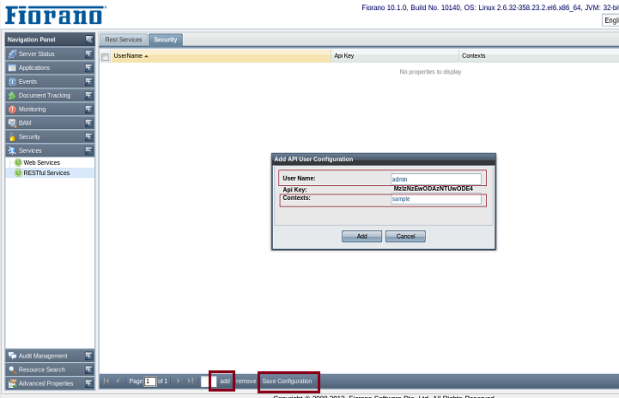Go to previous page arrow
This screenshot has width=619, height=398.
coord(118,381)
